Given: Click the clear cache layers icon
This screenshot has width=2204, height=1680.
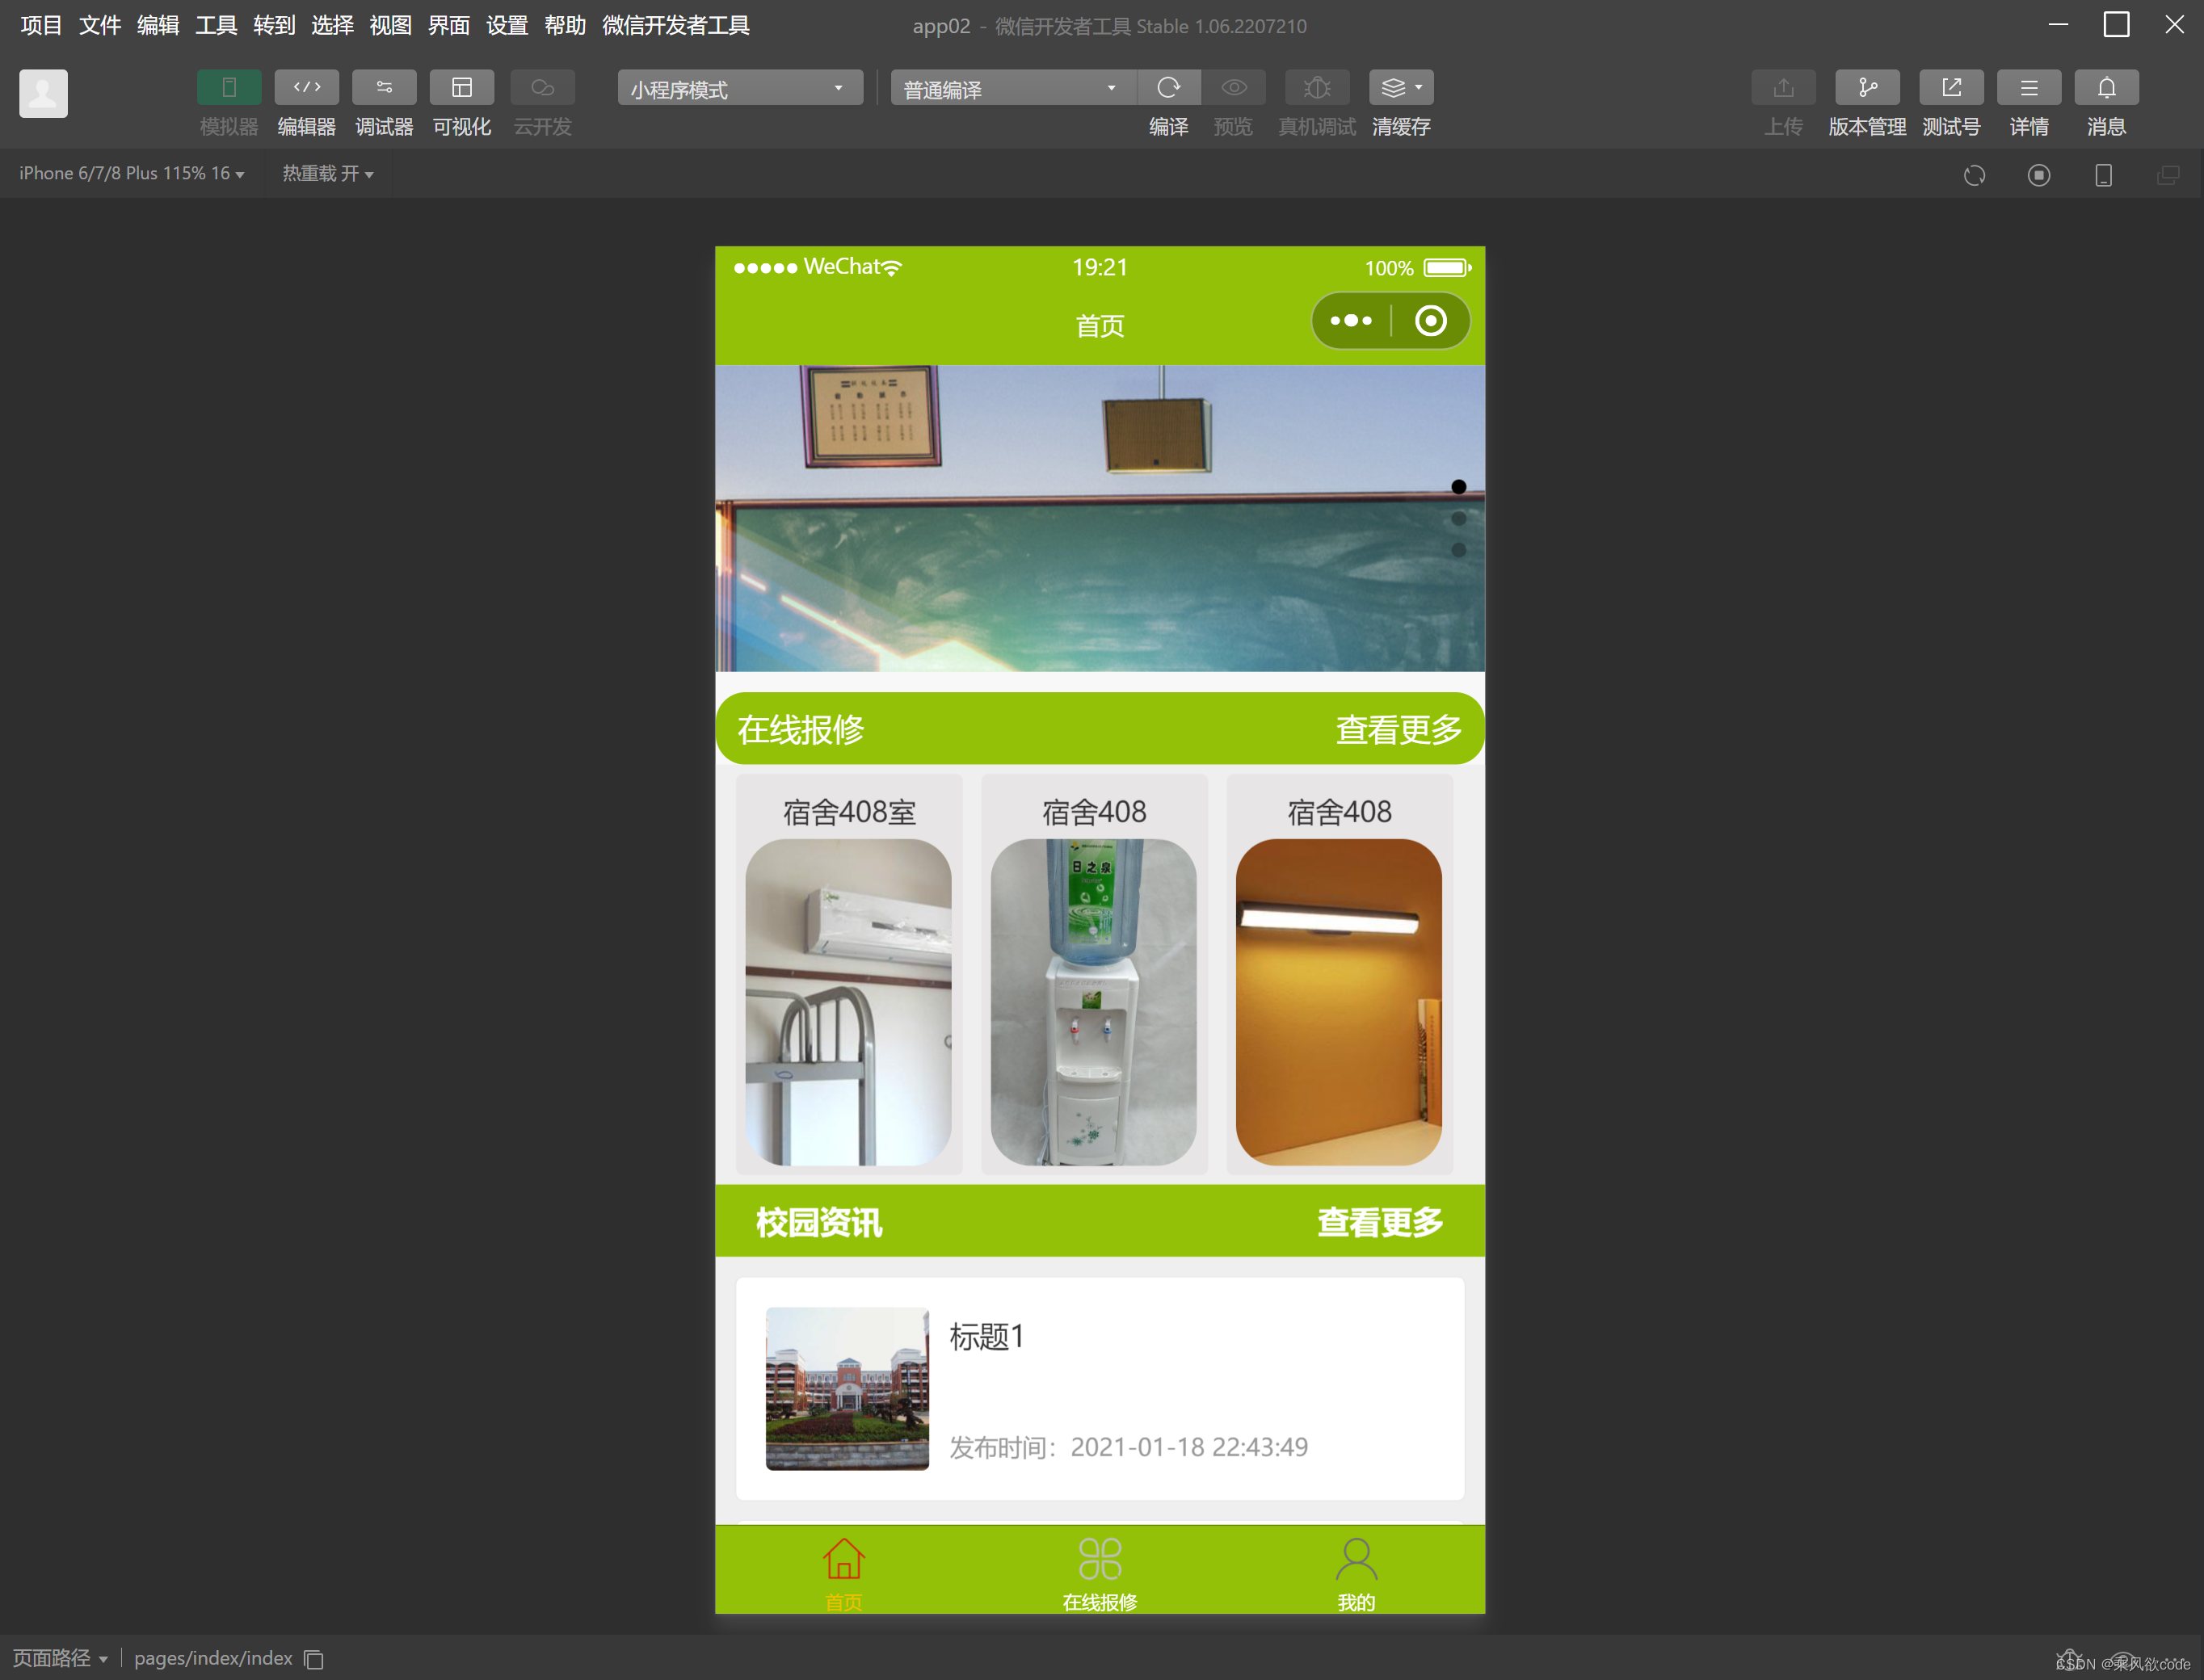Looking at the screenshot, I should click(x=1400, y=88).
